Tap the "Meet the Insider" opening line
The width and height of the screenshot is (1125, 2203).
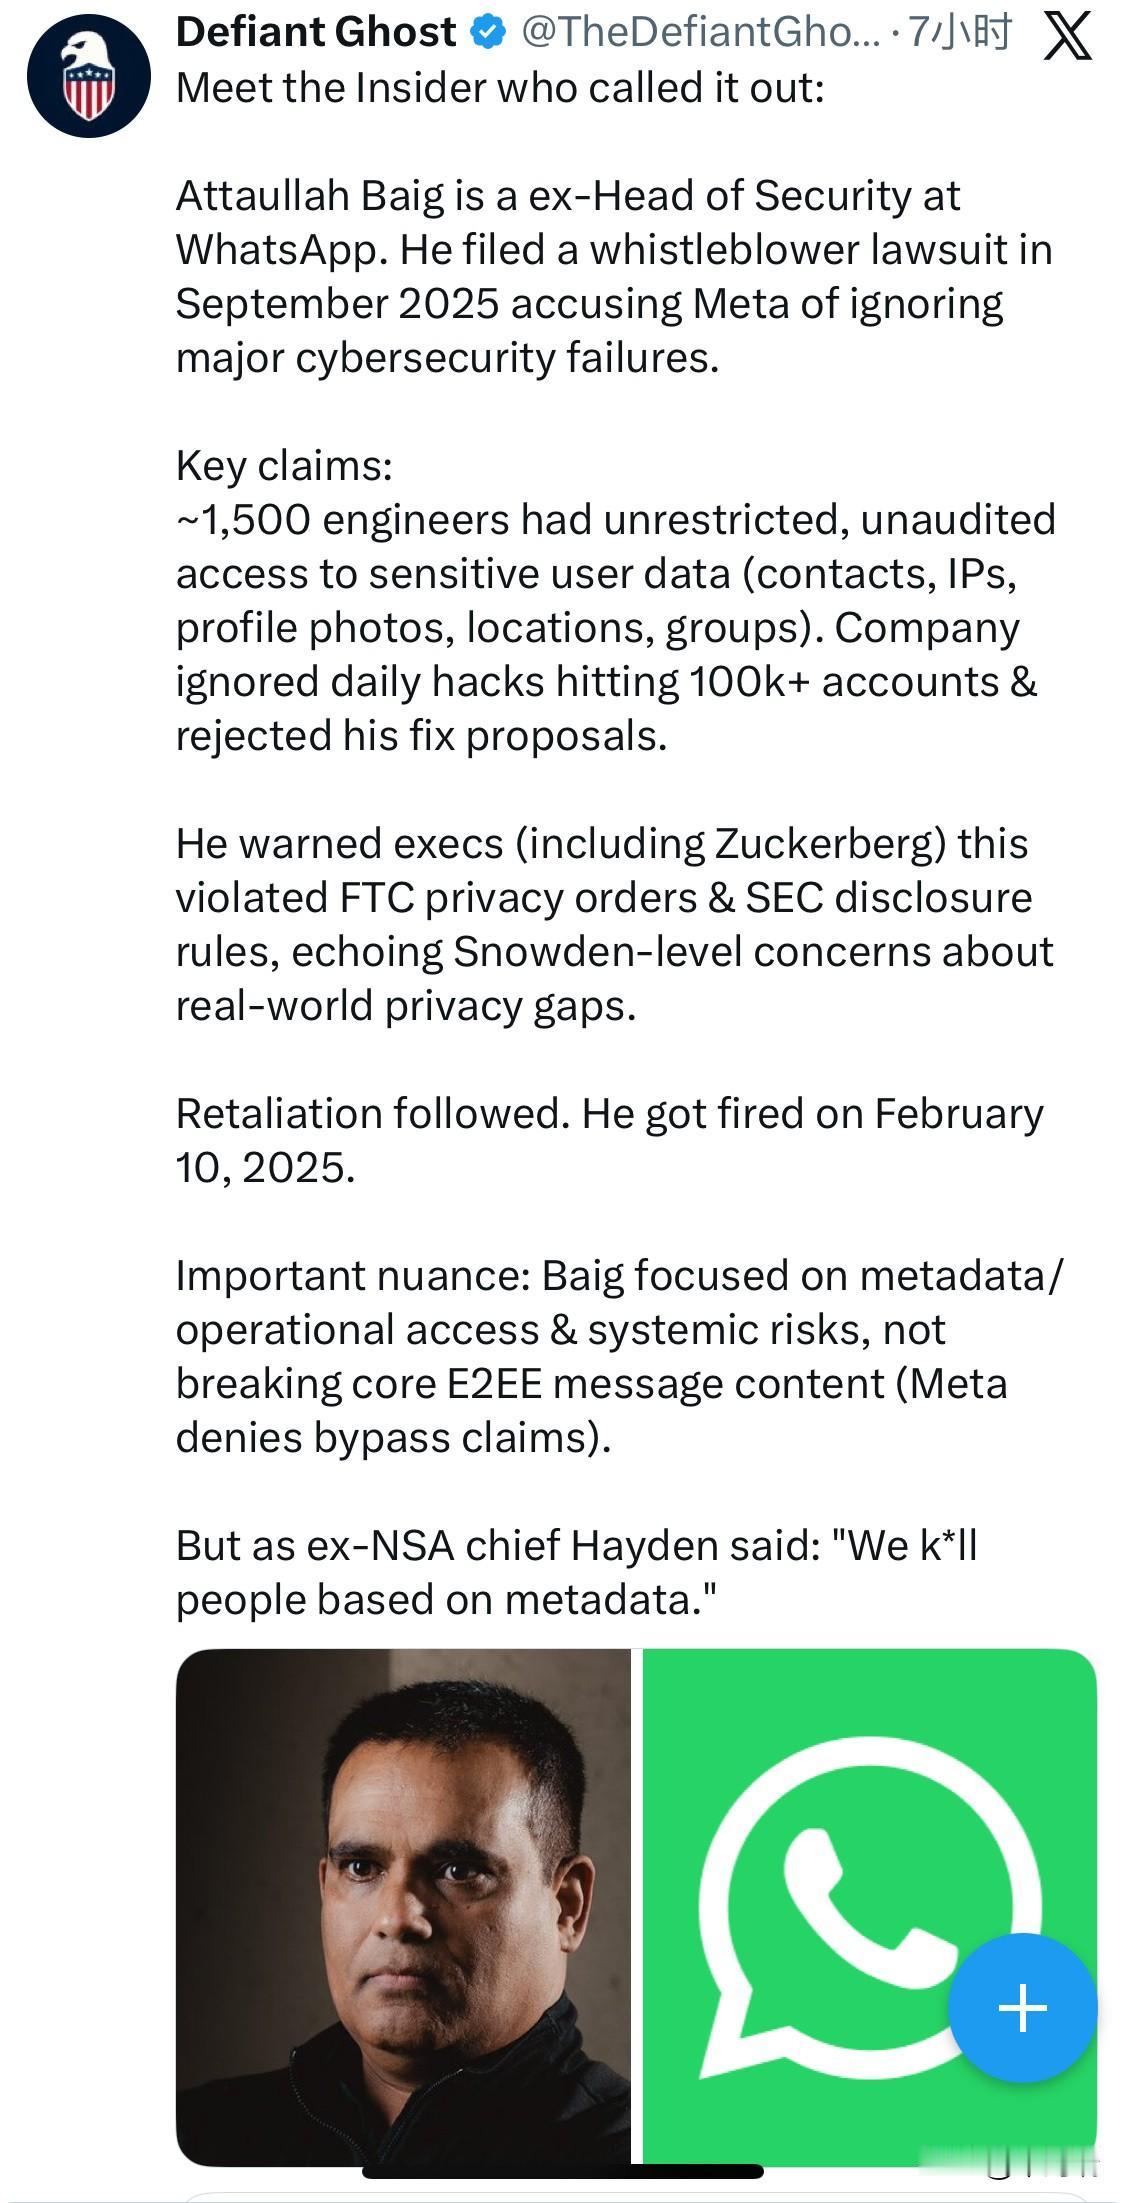pos(500,88)
